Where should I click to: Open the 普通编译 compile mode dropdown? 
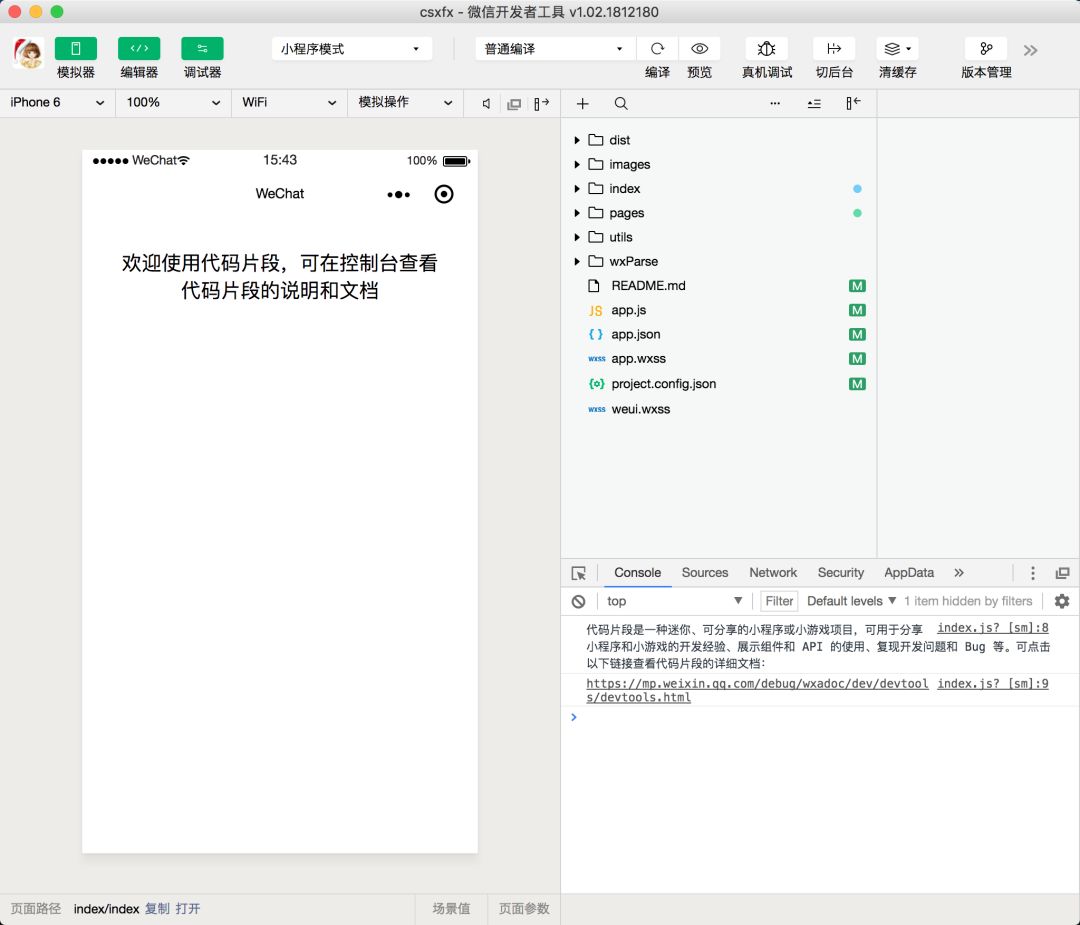(x=555, y=49)
